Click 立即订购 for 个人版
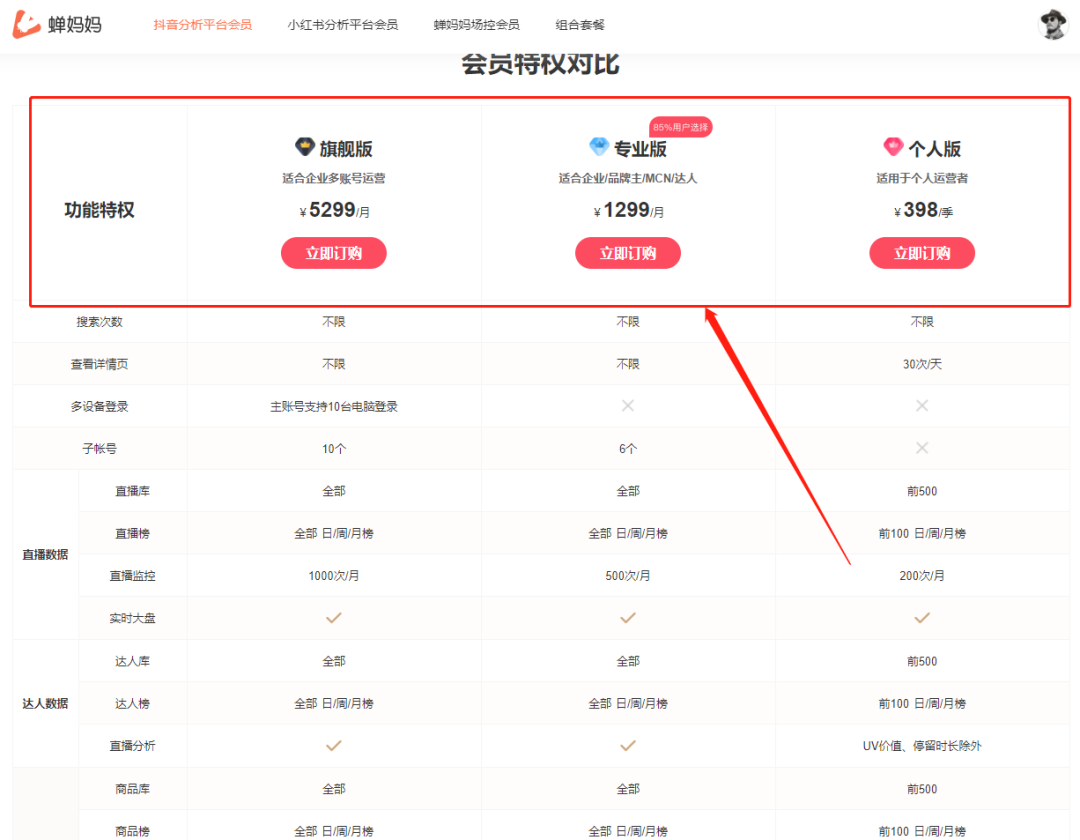 coord(922,253)
